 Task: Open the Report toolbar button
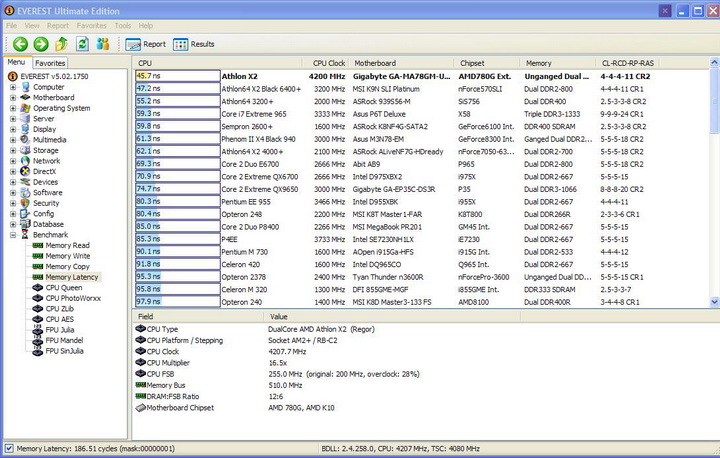[x=146, y=44]
